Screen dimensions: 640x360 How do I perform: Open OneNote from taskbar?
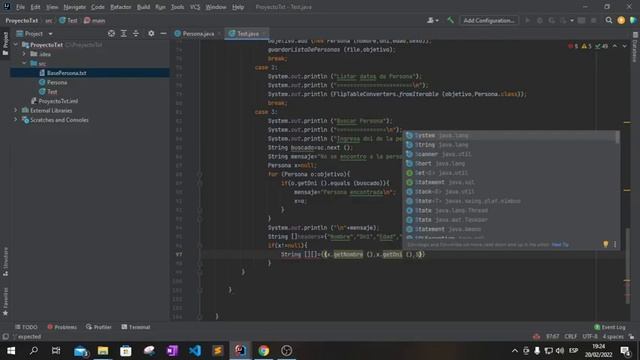point(172,351)
